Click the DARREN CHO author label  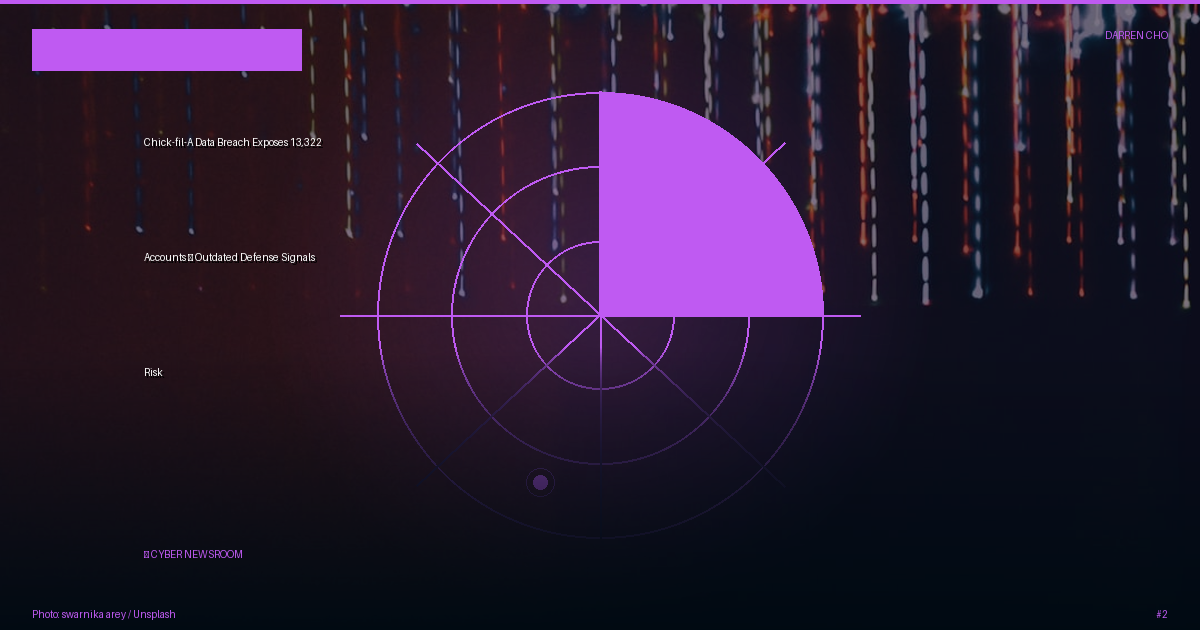pyautogui.click(x=1136, y=35)
